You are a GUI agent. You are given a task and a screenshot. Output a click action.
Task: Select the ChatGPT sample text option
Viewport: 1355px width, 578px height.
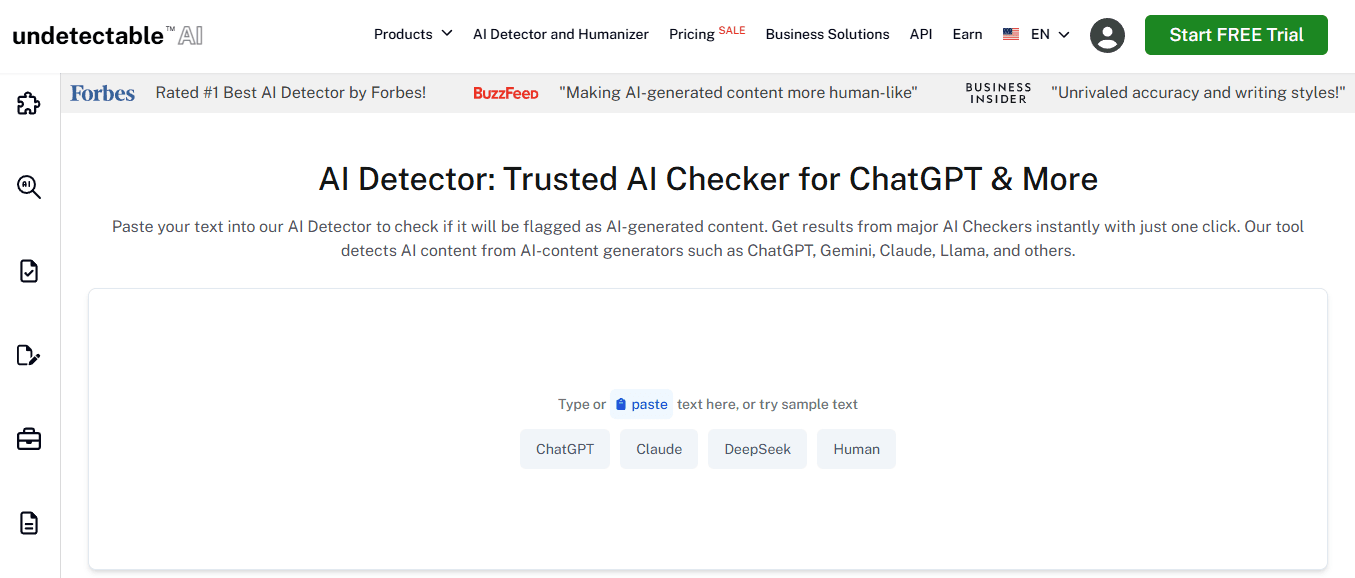tap(564, 448)
